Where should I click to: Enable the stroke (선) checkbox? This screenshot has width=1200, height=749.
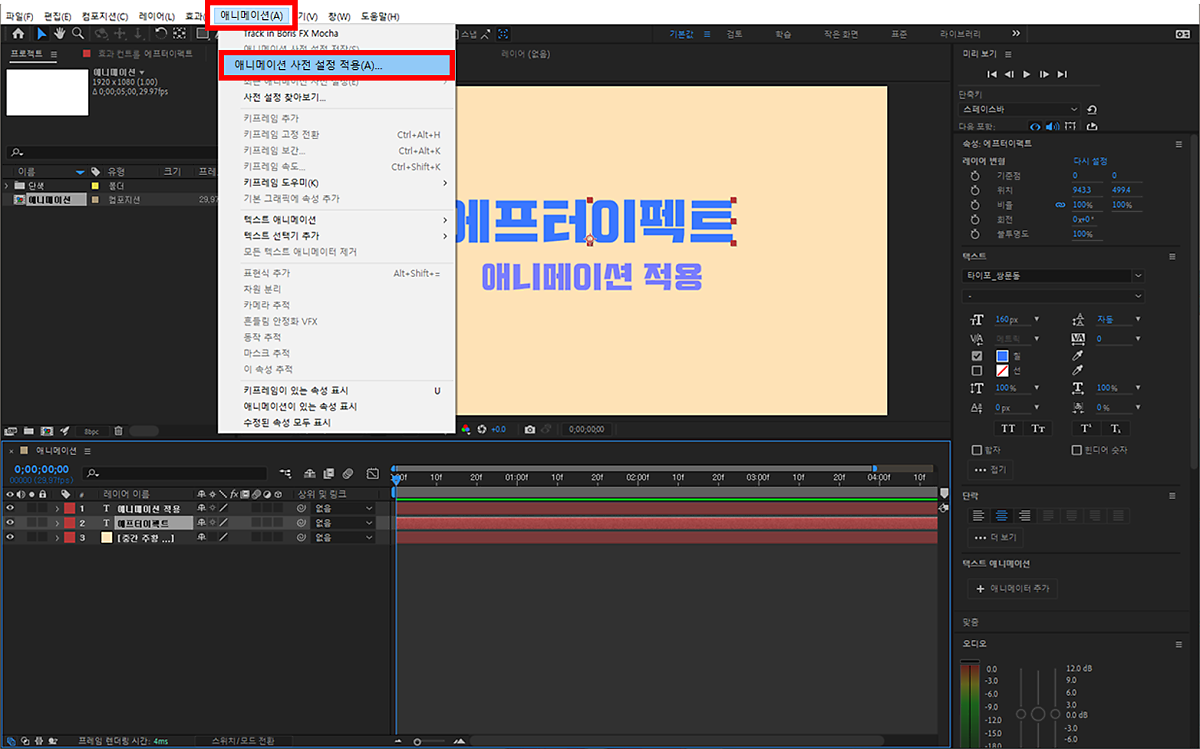pyautogui.click(x=977, y=371)
